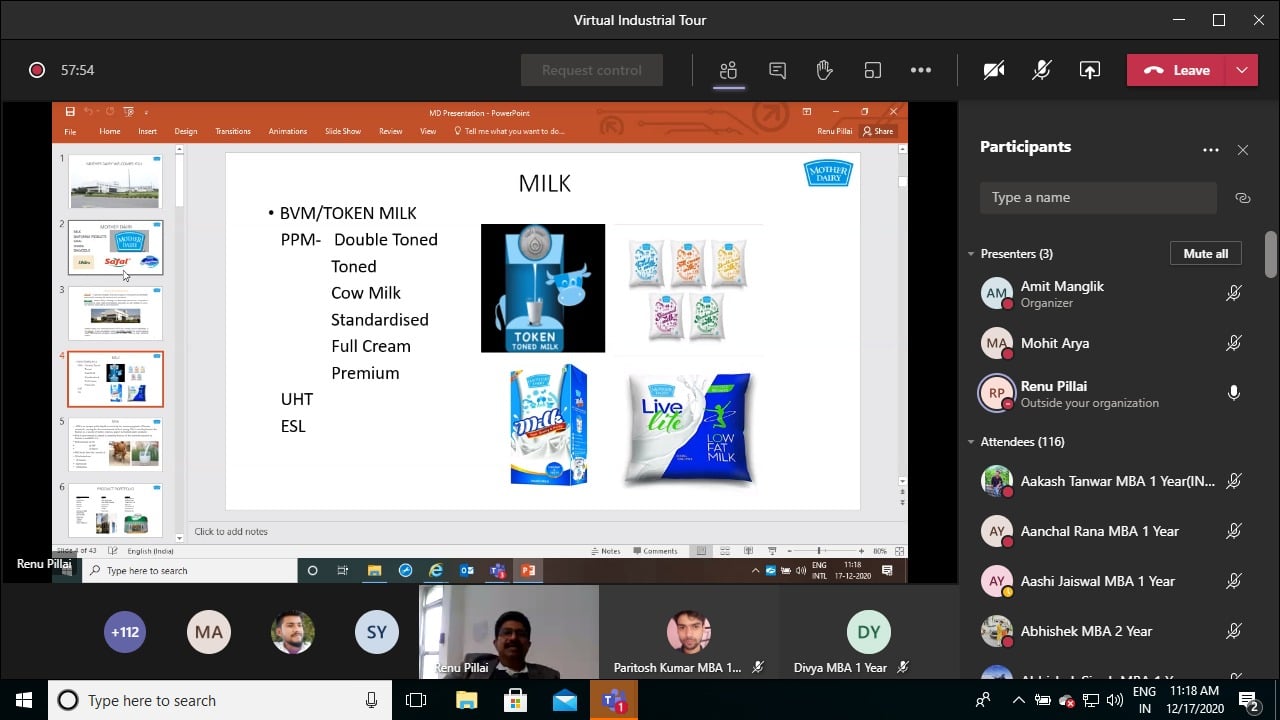This screenshot has width=1280, height=720.
Task: Open File Explorer on taskbar
Action: (466, 700)
